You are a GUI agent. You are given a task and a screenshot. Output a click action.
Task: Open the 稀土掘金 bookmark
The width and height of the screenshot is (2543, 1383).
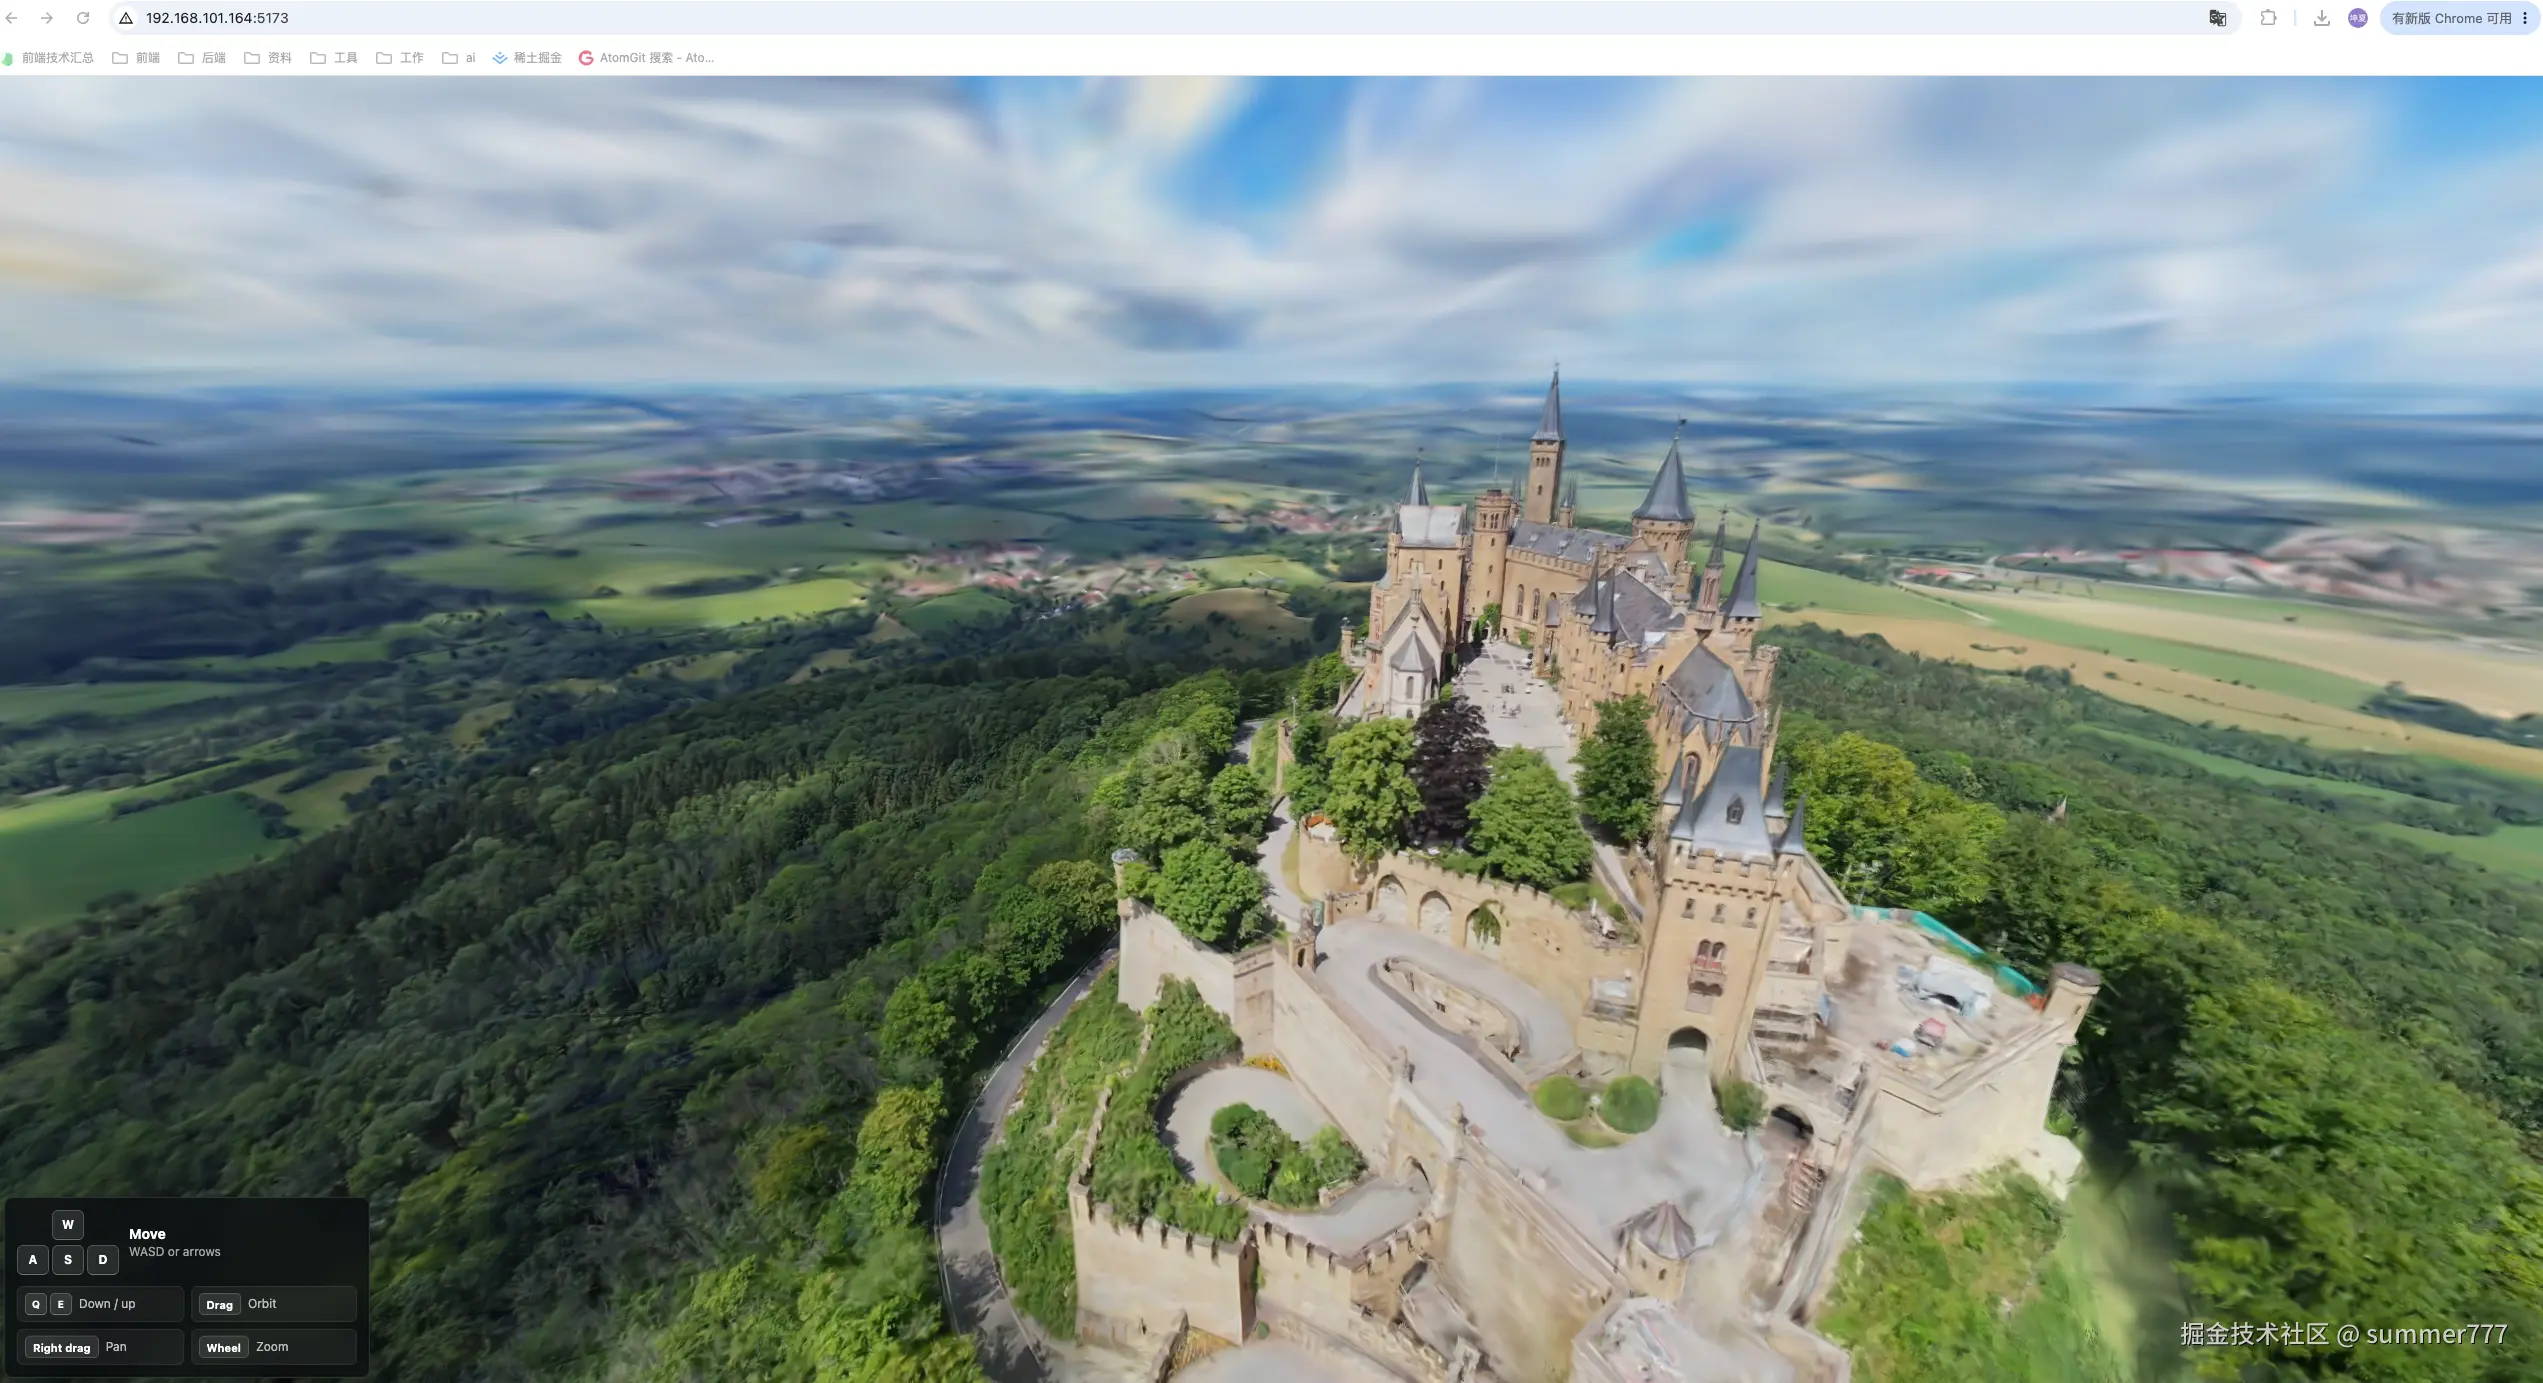527,58
